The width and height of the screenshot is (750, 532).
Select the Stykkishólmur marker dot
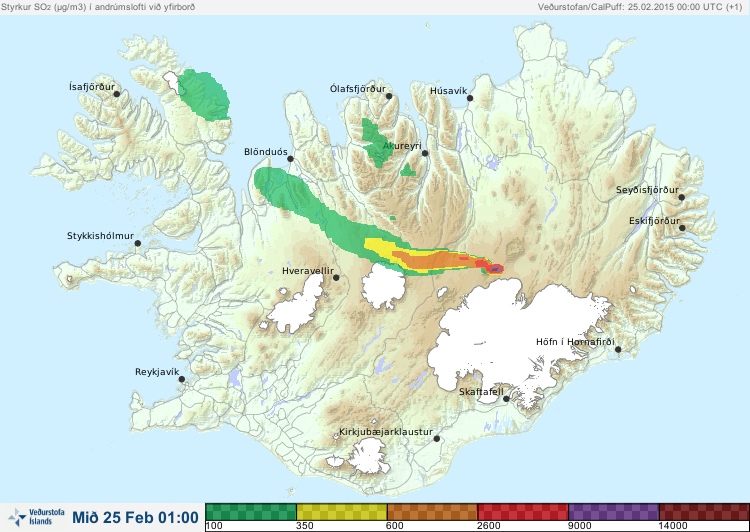pyautogui.click(x=138, y=243)
